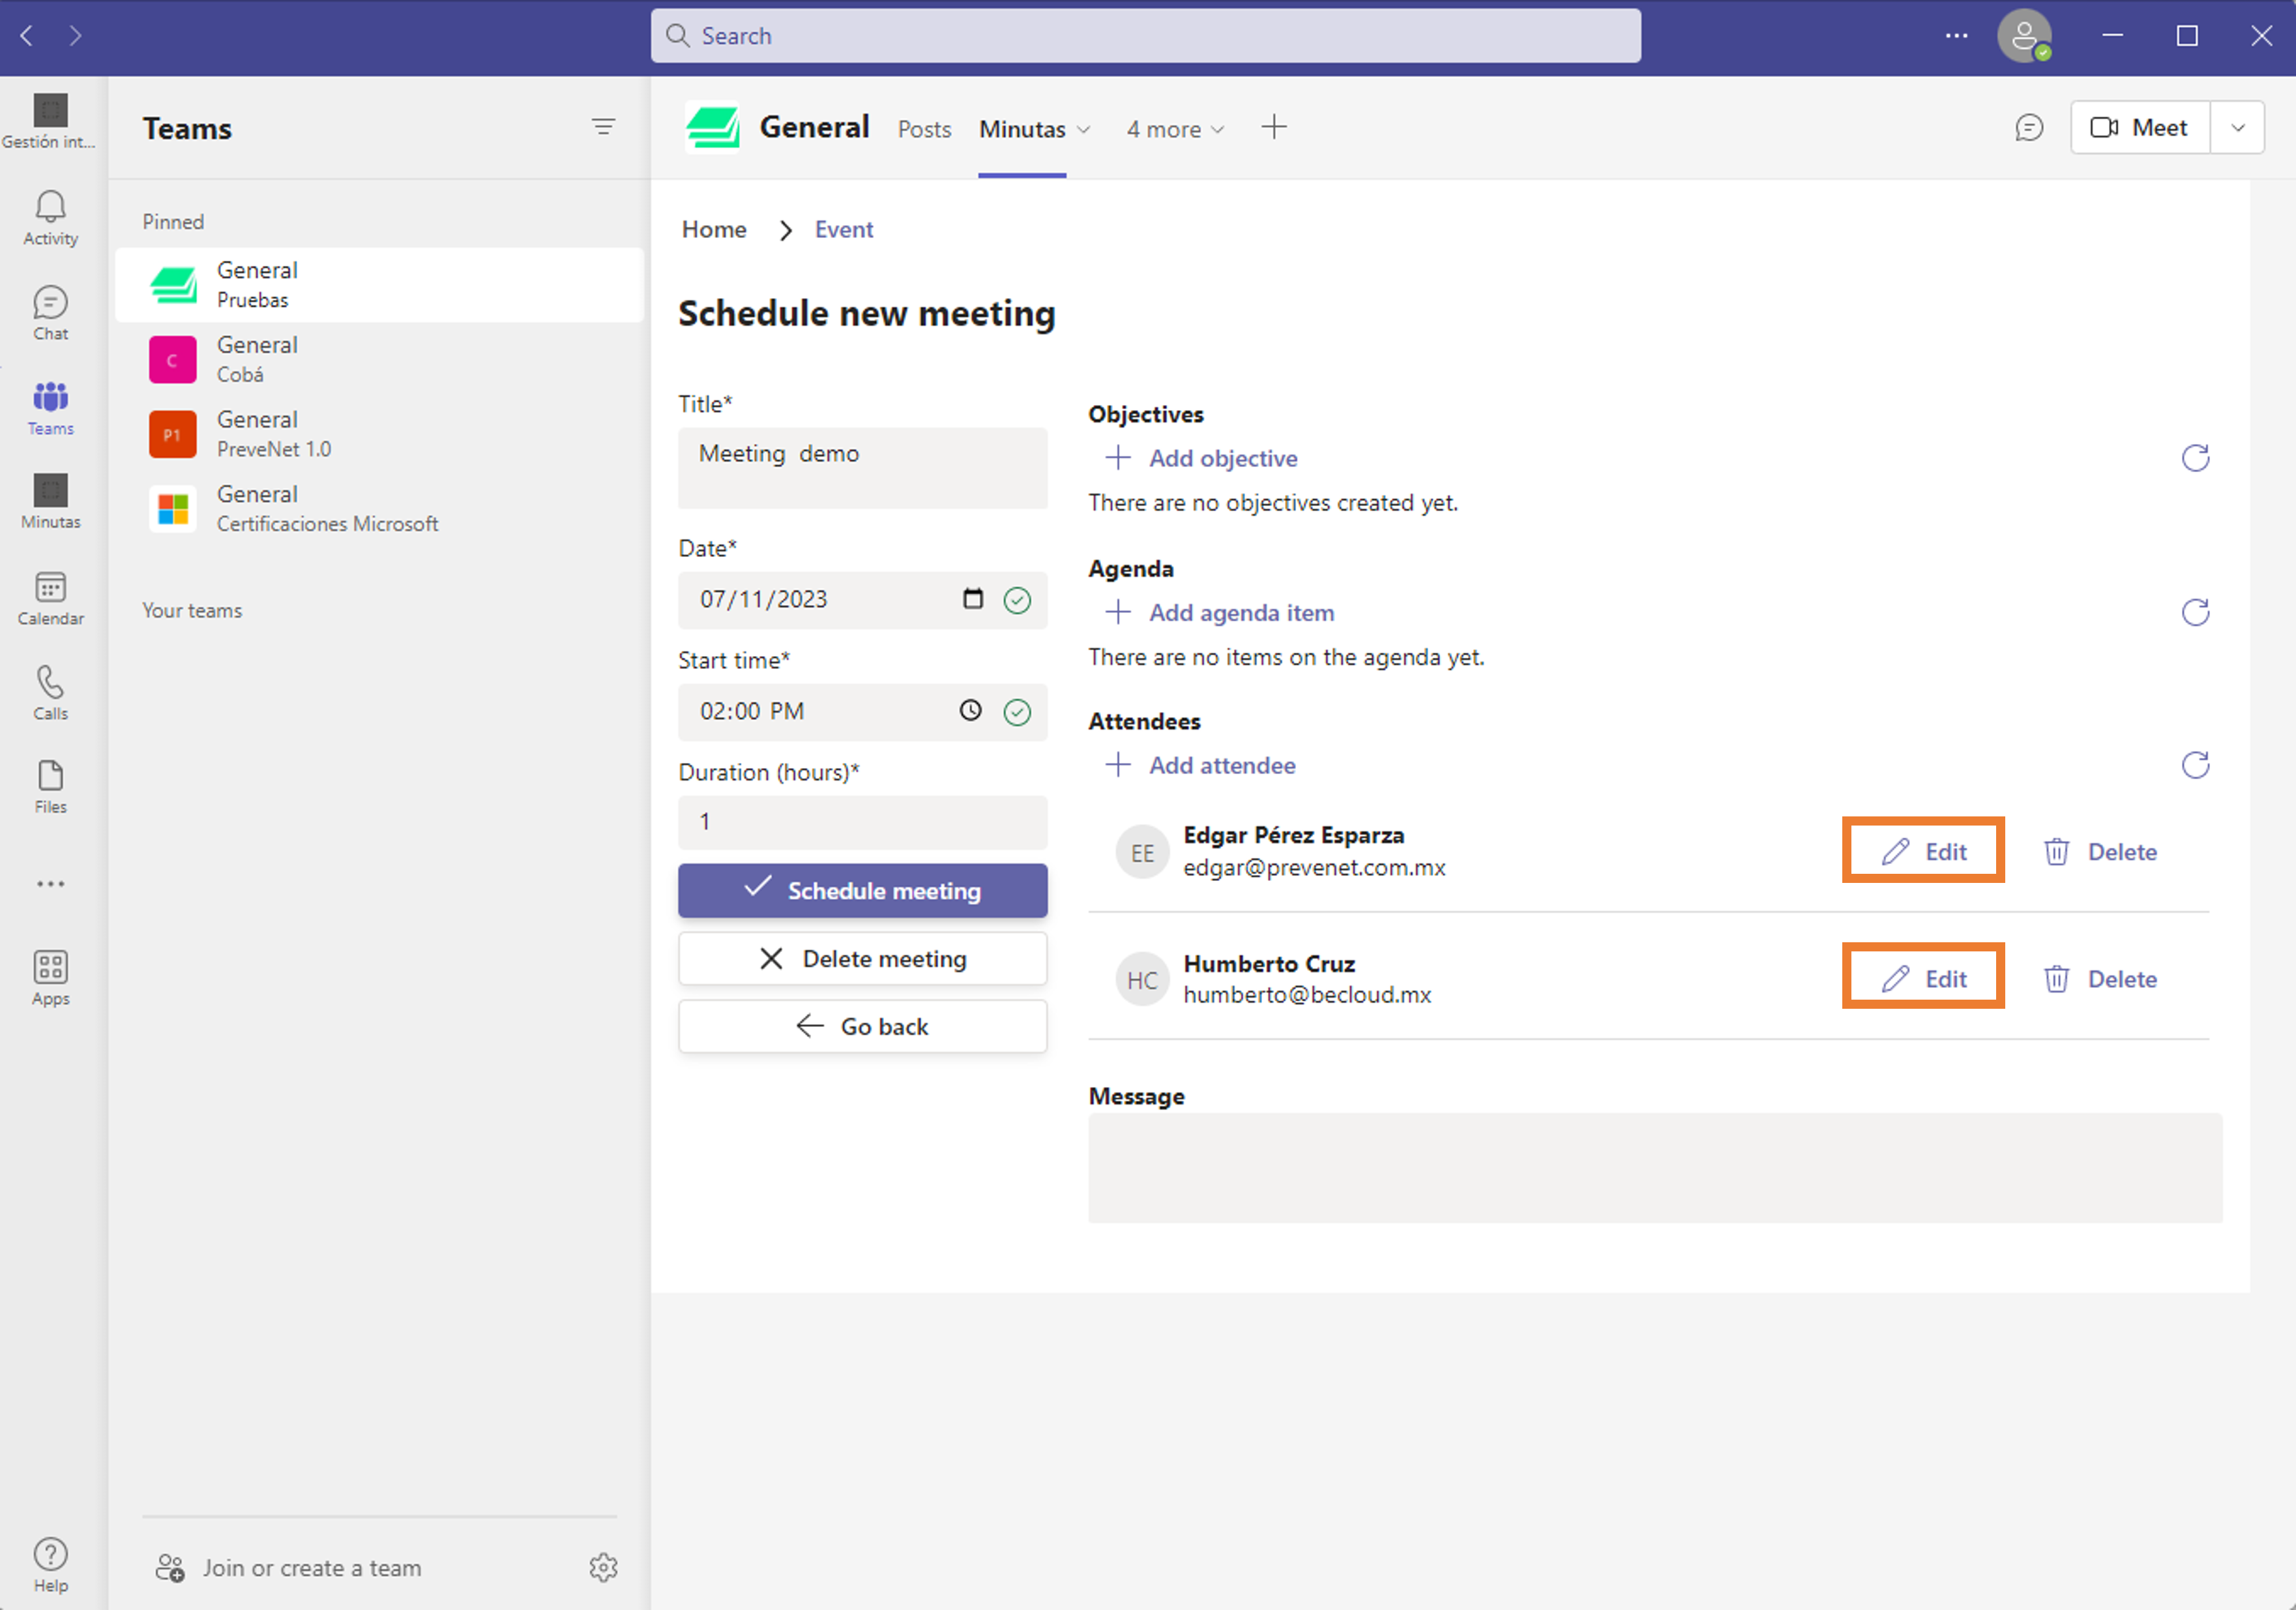Click Join or create a team

(x=289, y=1568)
